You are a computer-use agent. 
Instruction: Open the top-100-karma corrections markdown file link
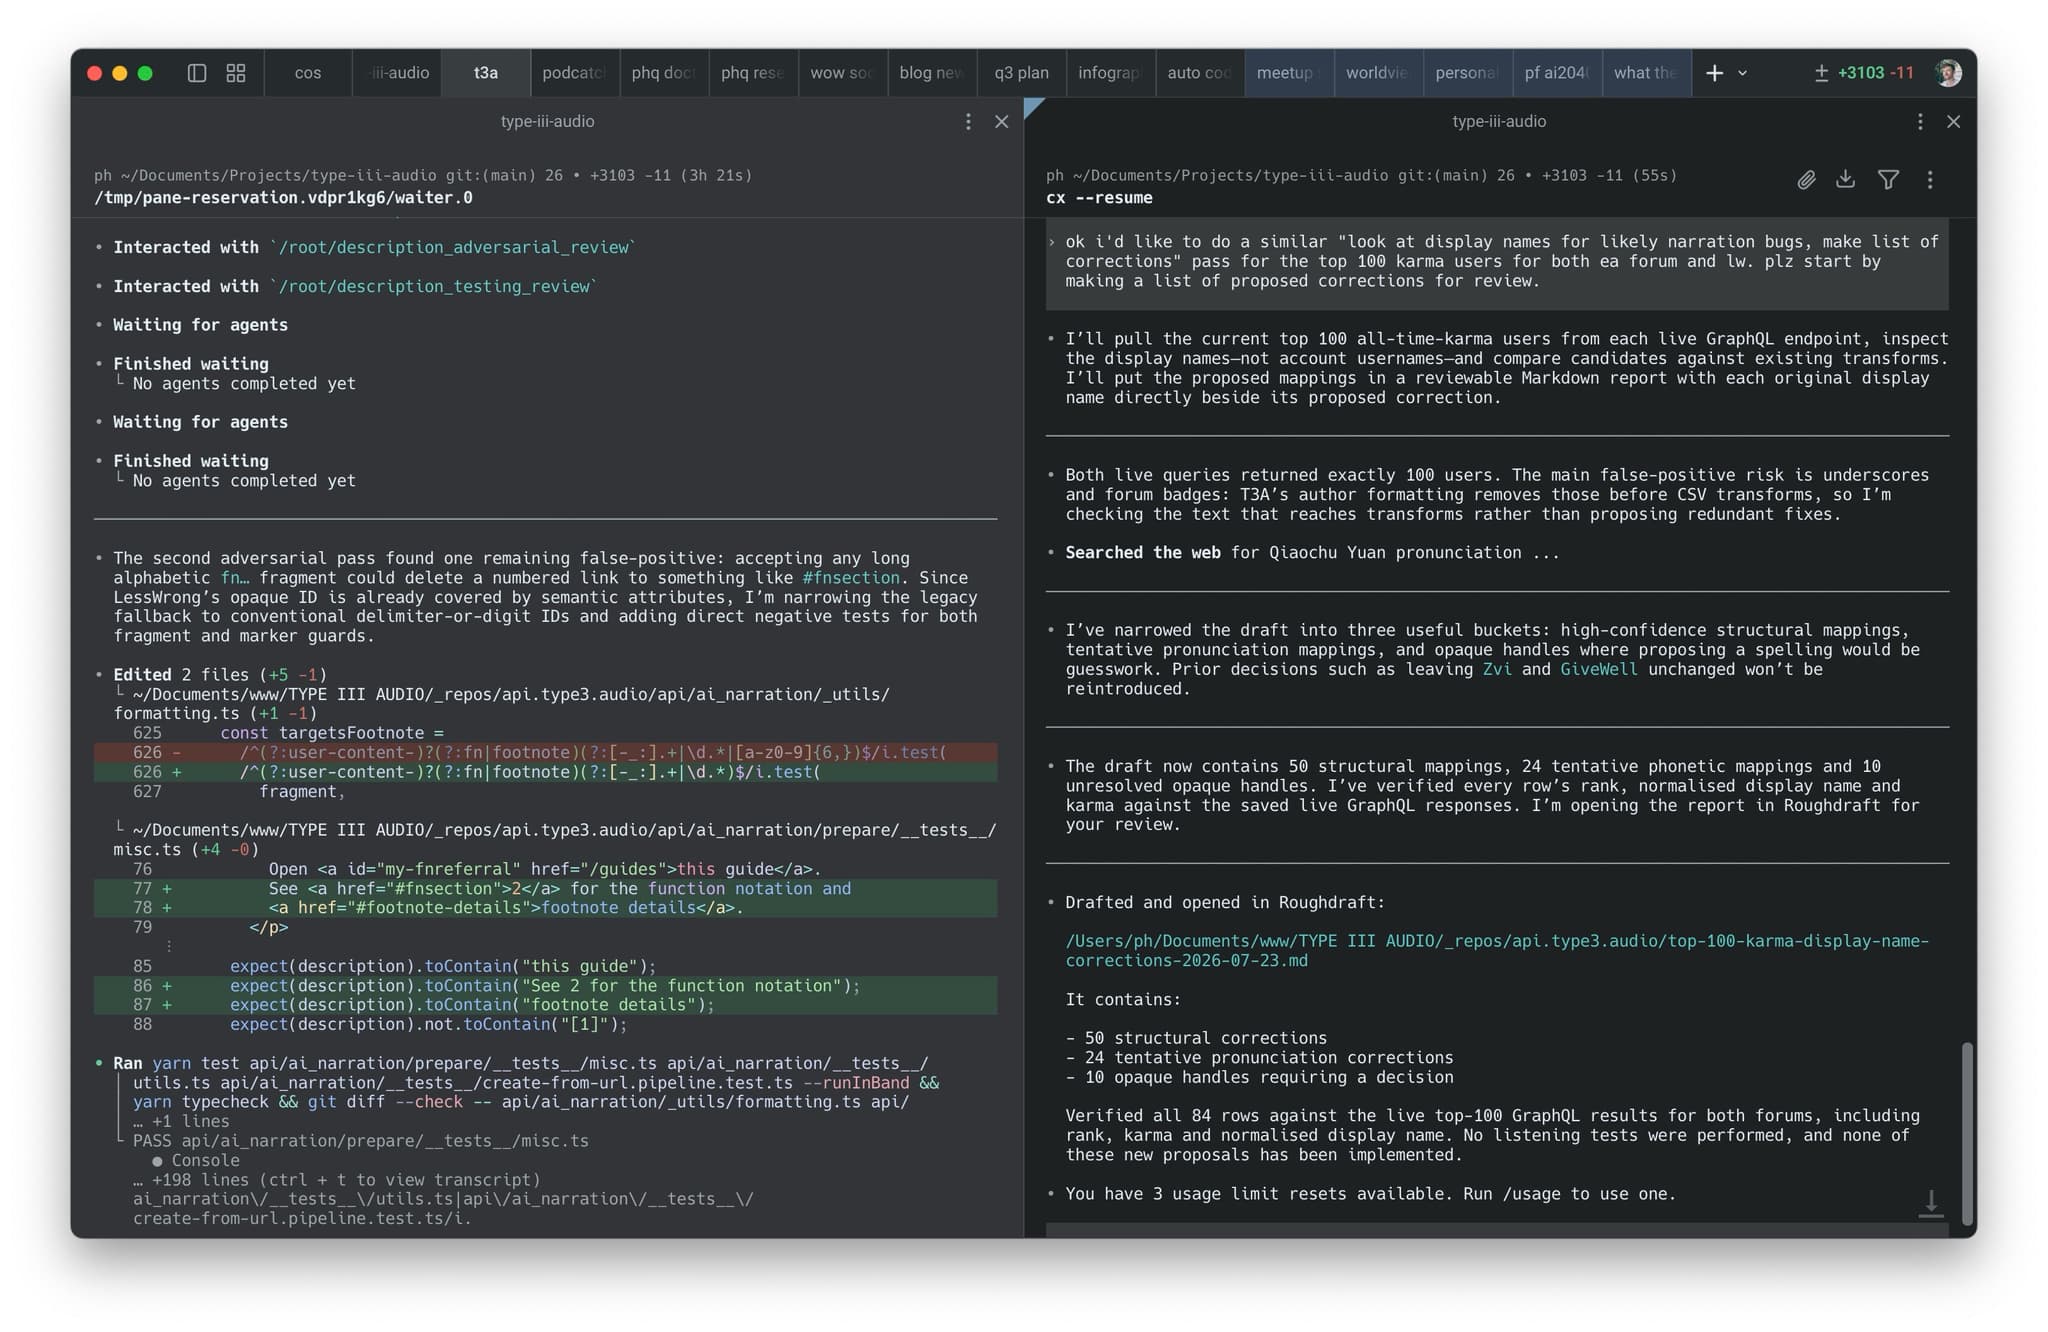pyautogui.click(x=1497, y=951)
